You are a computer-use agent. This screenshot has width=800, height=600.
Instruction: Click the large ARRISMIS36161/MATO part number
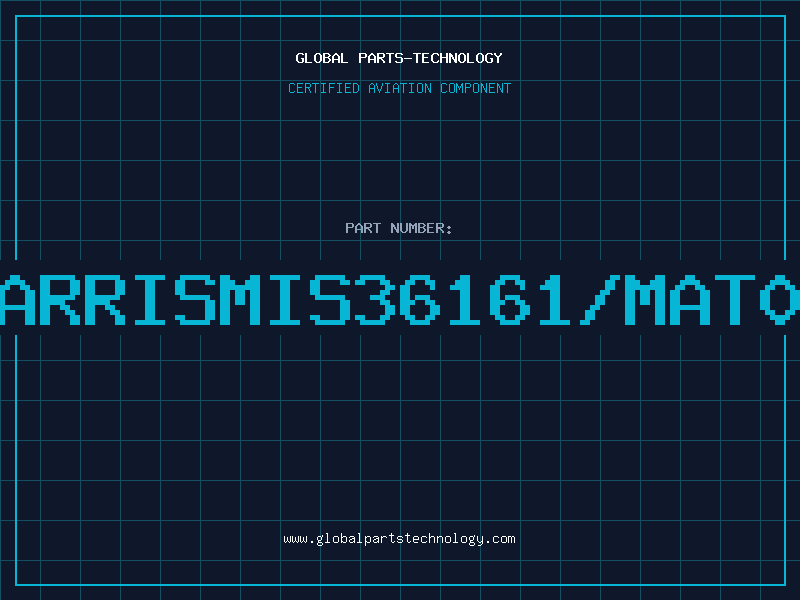coord(400,300)
